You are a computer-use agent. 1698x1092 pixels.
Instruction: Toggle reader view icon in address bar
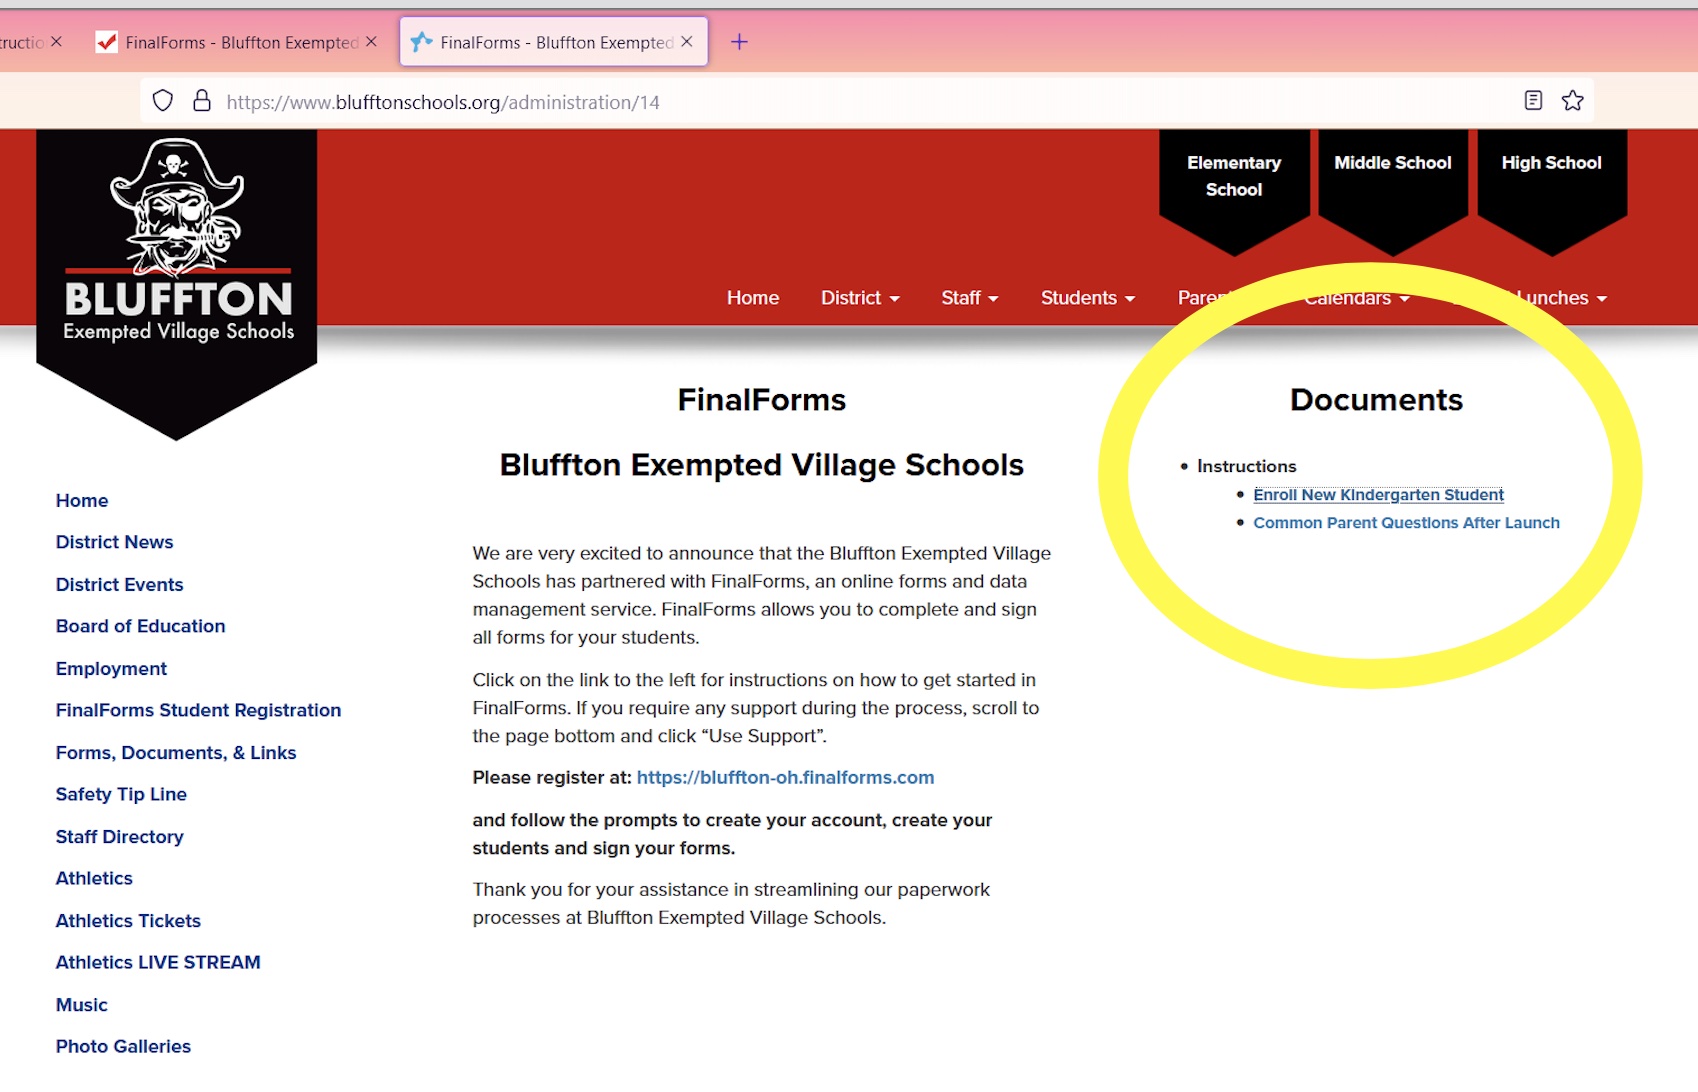click(1533, 100)
